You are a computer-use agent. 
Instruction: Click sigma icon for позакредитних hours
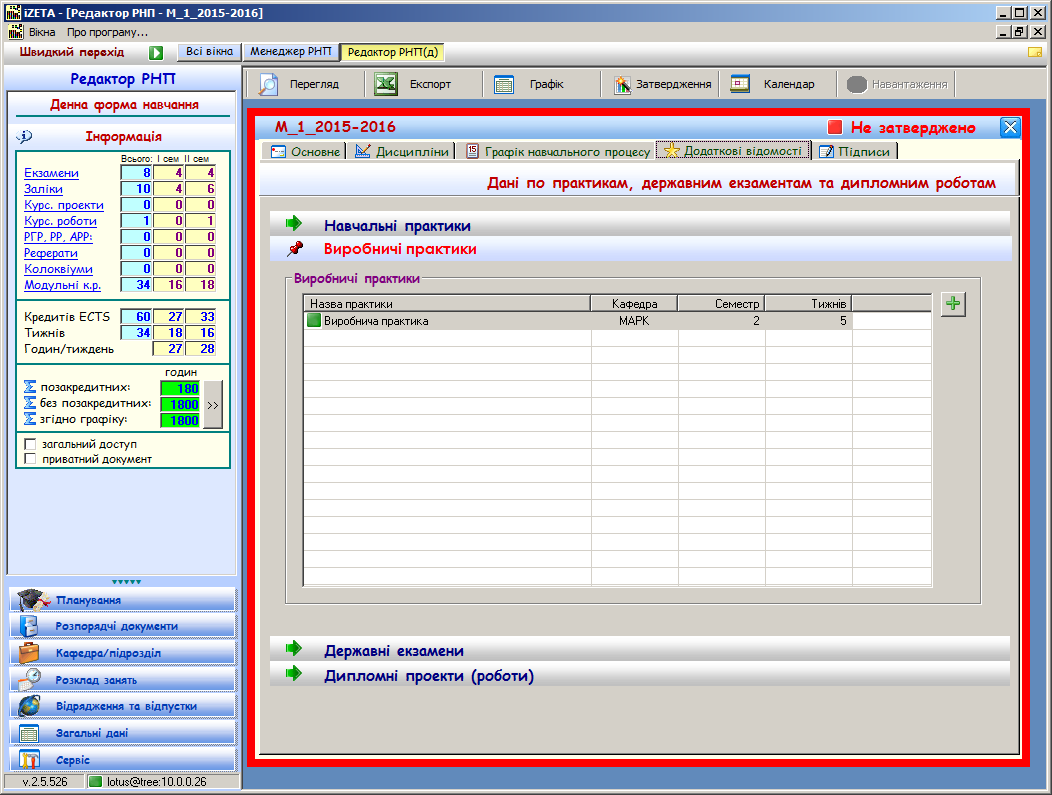(x=30, y=387)
